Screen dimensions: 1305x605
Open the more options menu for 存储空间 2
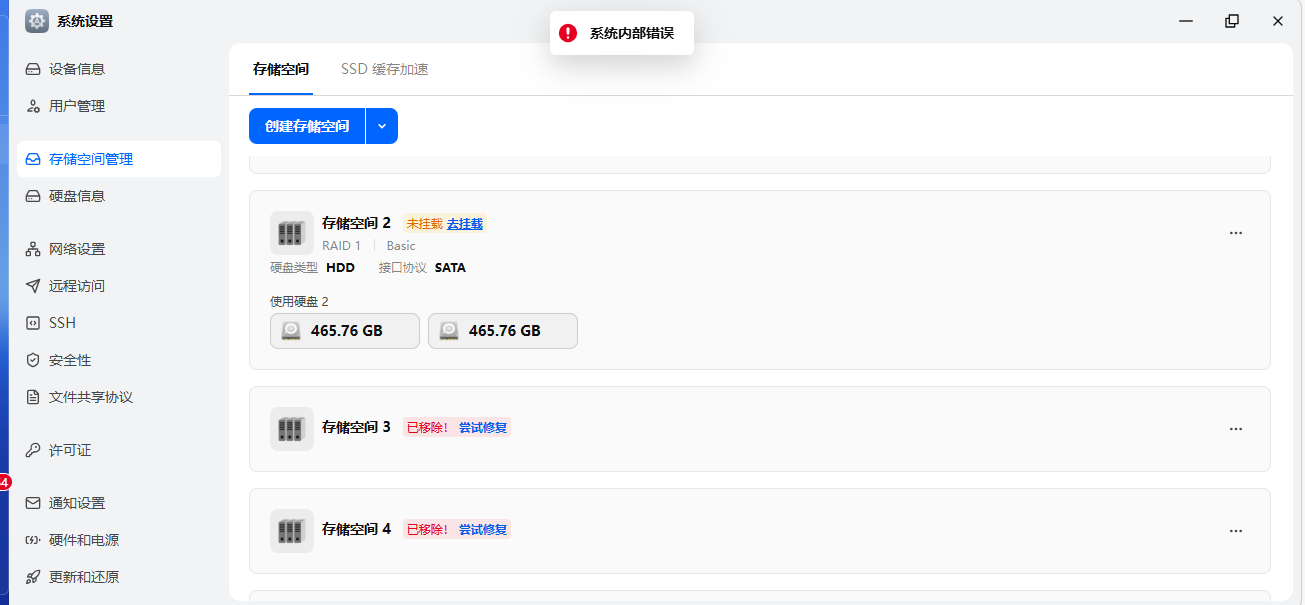coord(1236,233)
